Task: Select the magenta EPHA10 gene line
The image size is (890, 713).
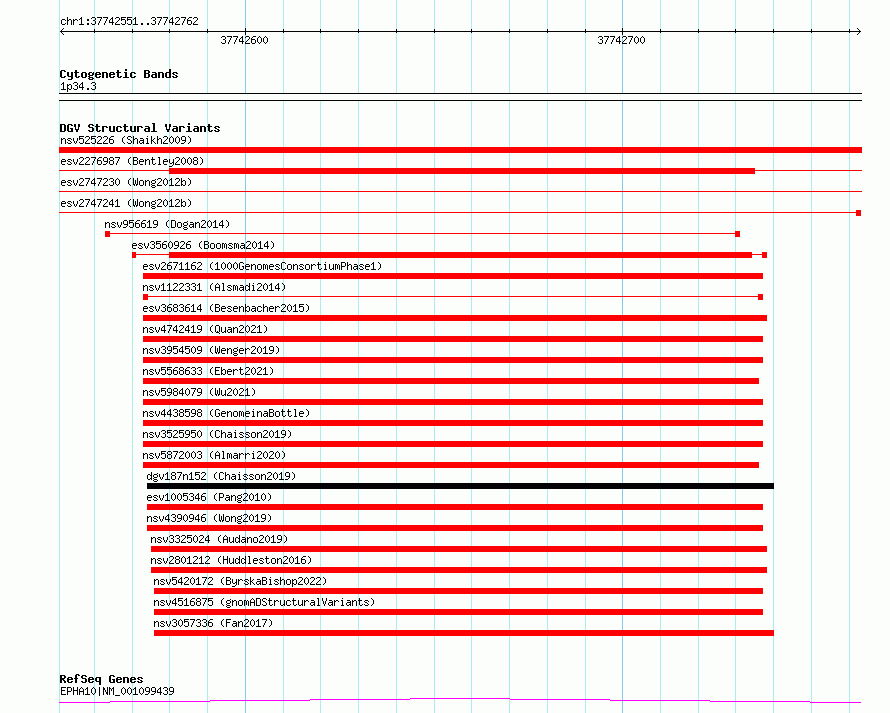Action: click(x=460, y=701)
